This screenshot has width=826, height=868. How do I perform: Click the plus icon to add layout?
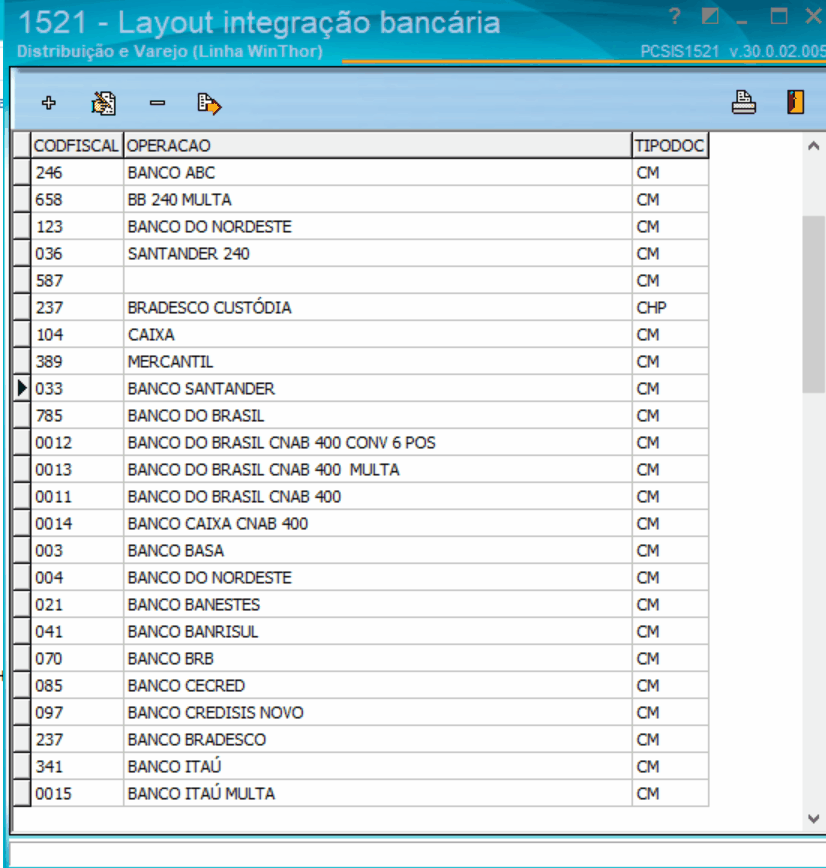tap(49, 103)
